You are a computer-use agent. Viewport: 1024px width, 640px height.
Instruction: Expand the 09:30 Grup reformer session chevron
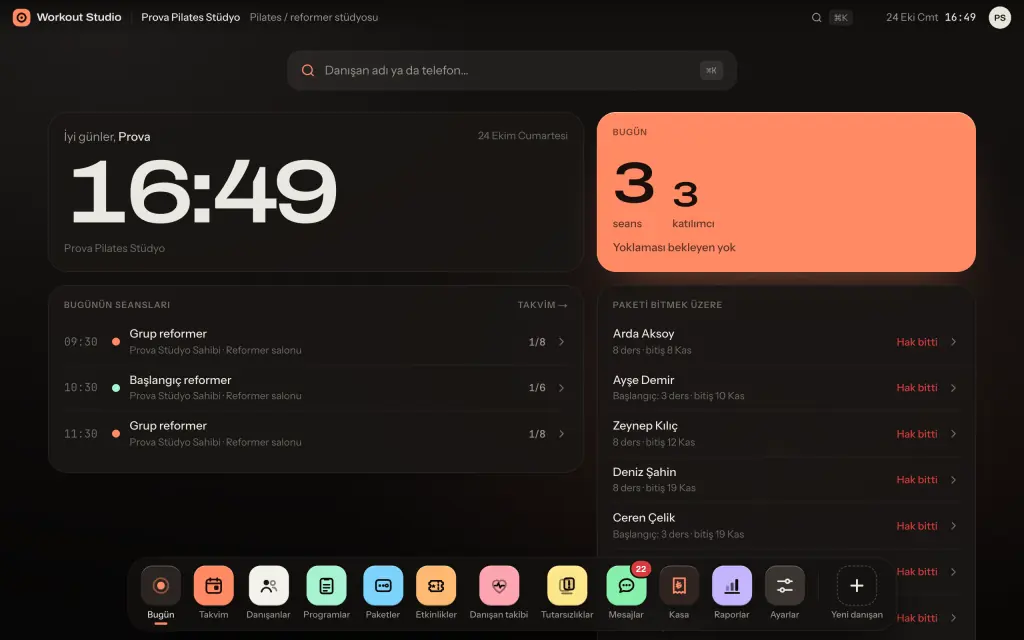561,342
